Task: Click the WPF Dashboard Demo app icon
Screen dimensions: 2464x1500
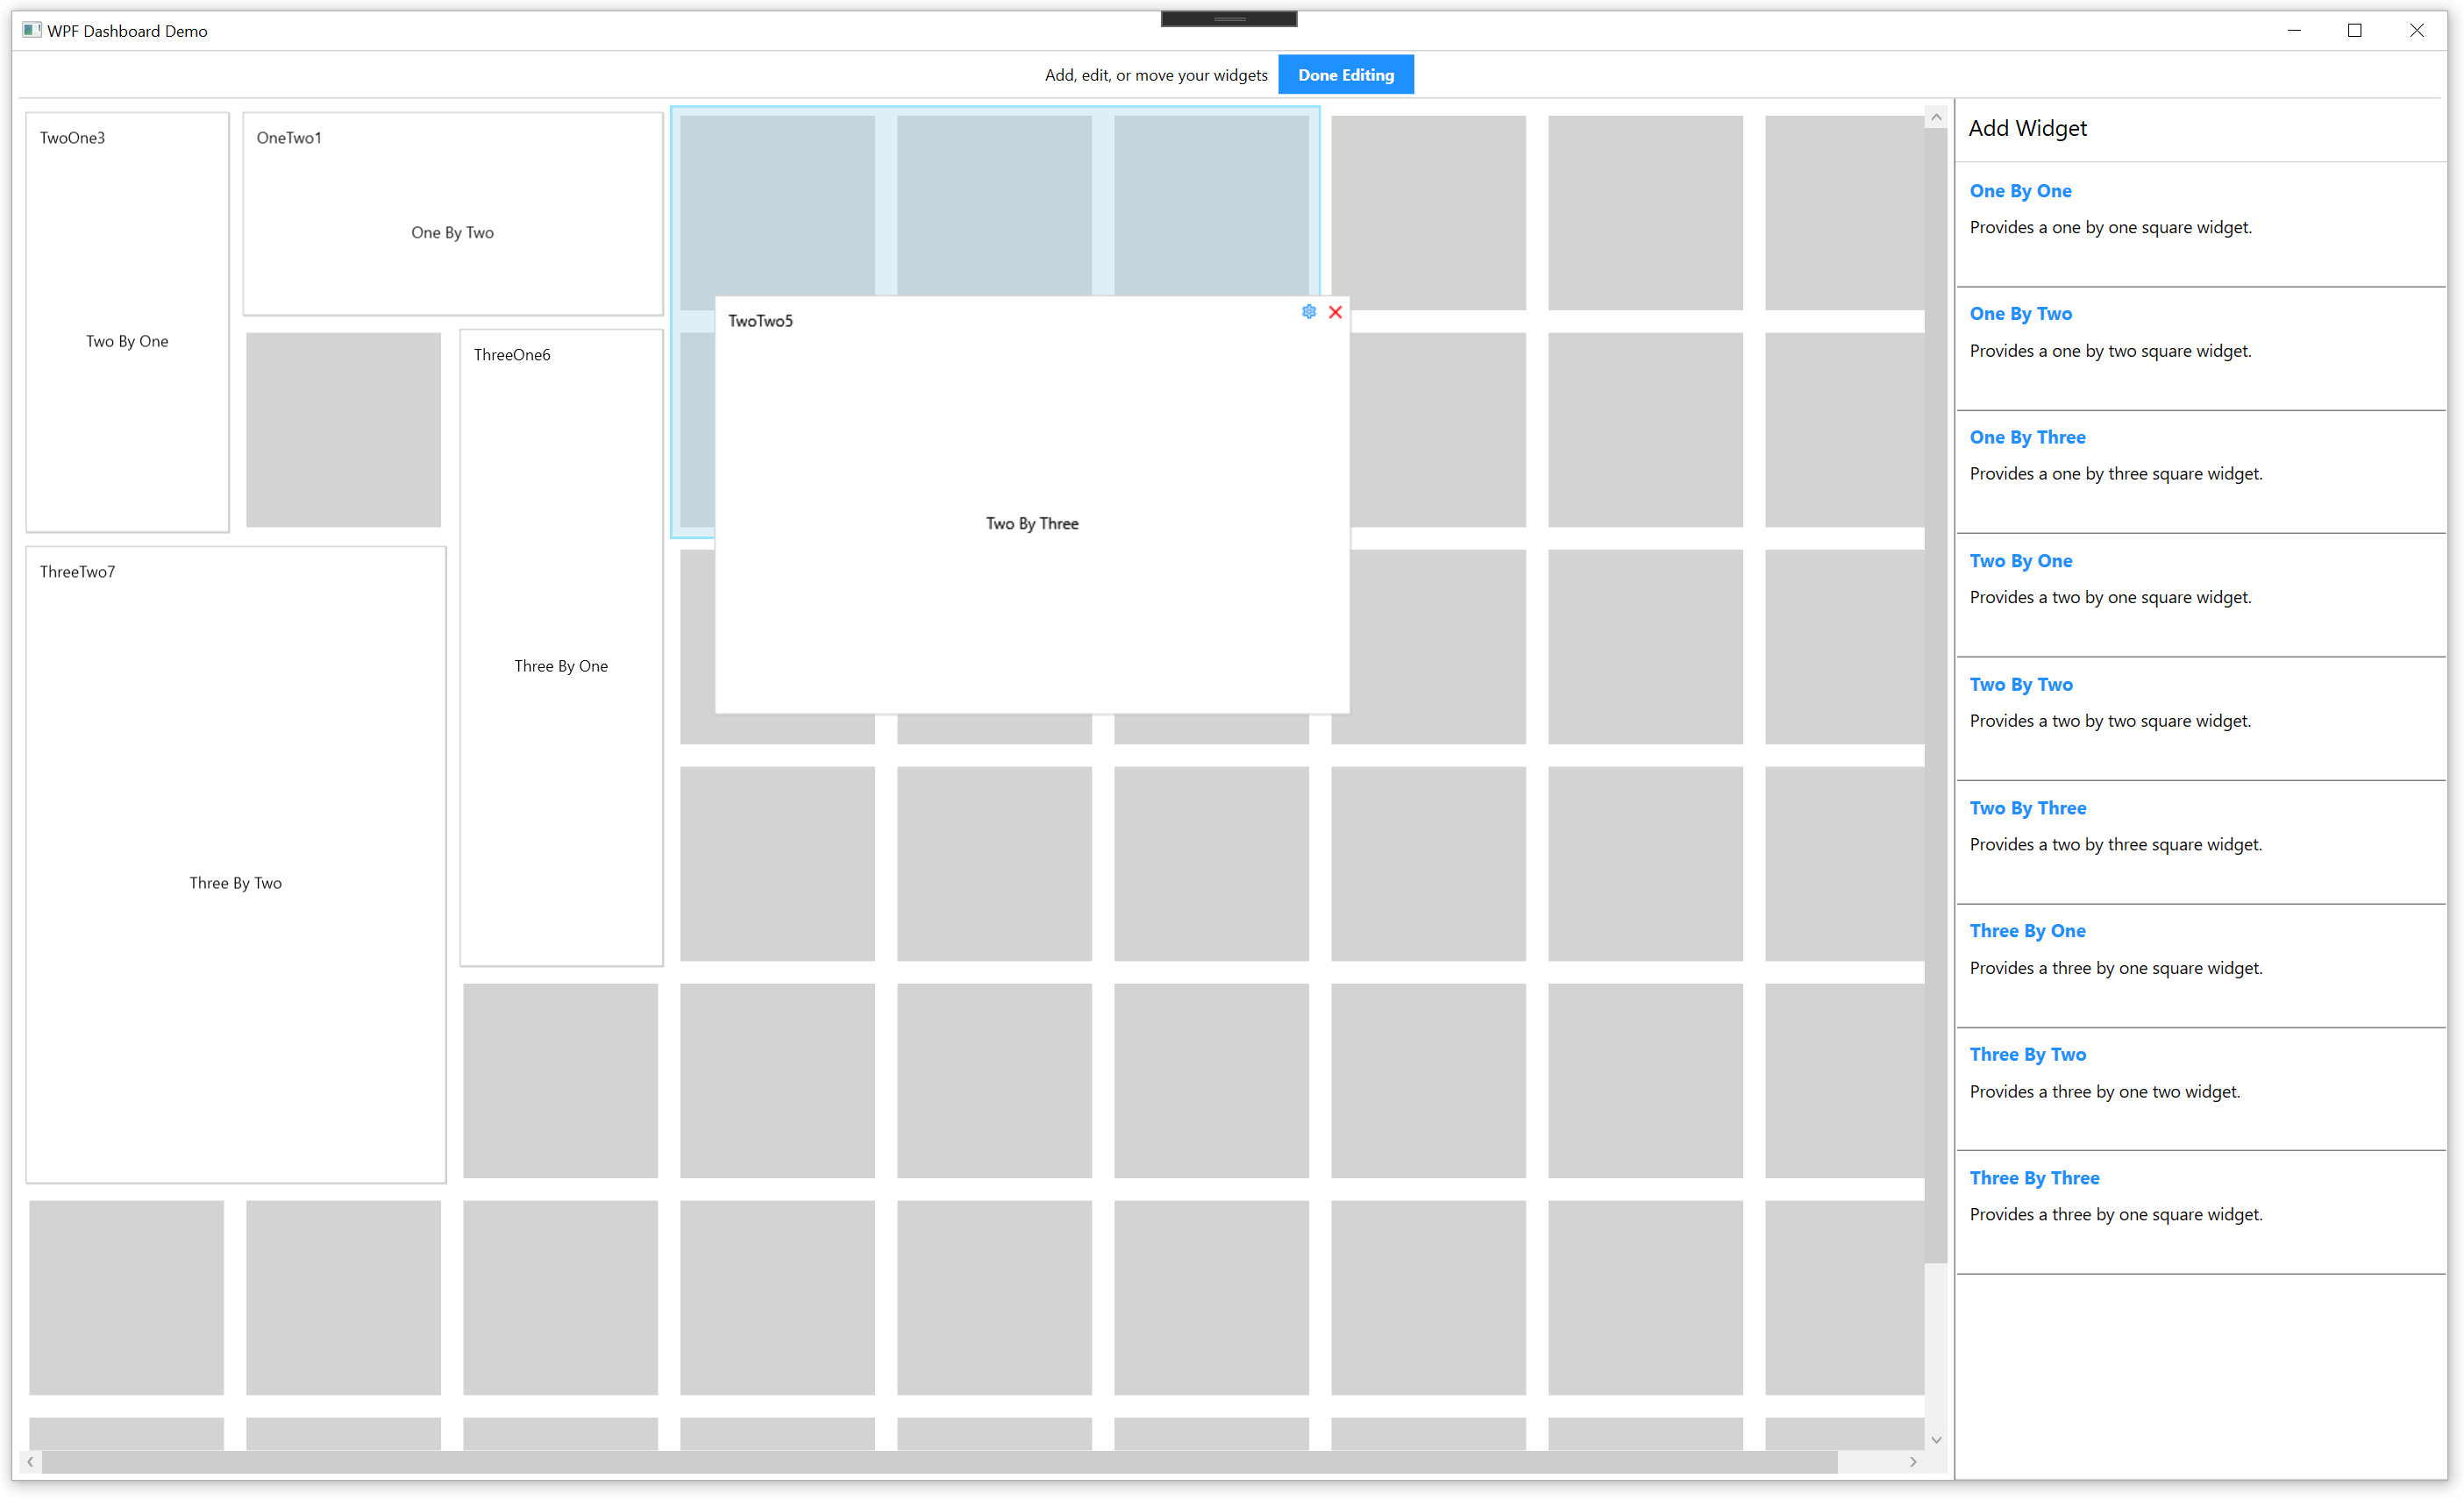Action: click(x=32, y=30)
